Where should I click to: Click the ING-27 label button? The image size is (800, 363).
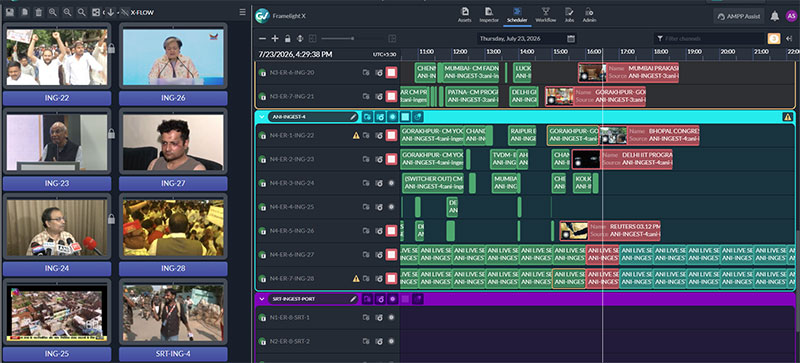pyautogui.click(x=173, y=183)
